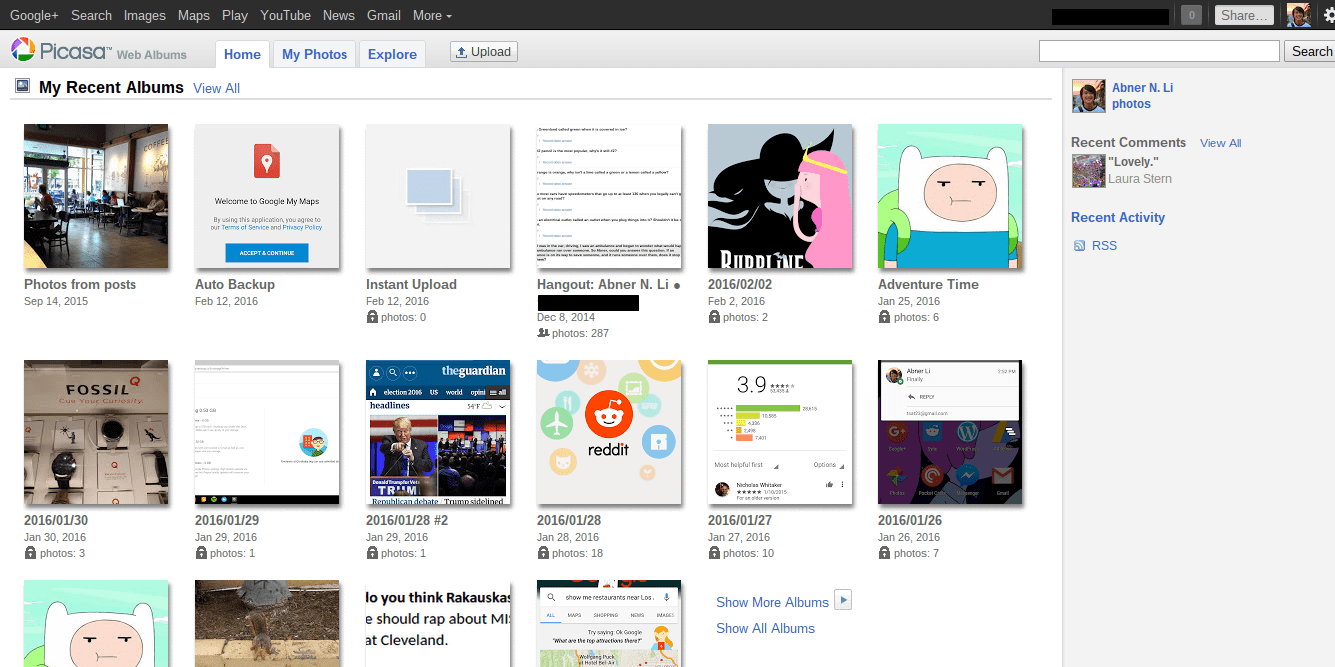This screenshot has height=667, width=1335.
Task: Click the profile avatar in top bar
Action: [x=1298, y=15]
